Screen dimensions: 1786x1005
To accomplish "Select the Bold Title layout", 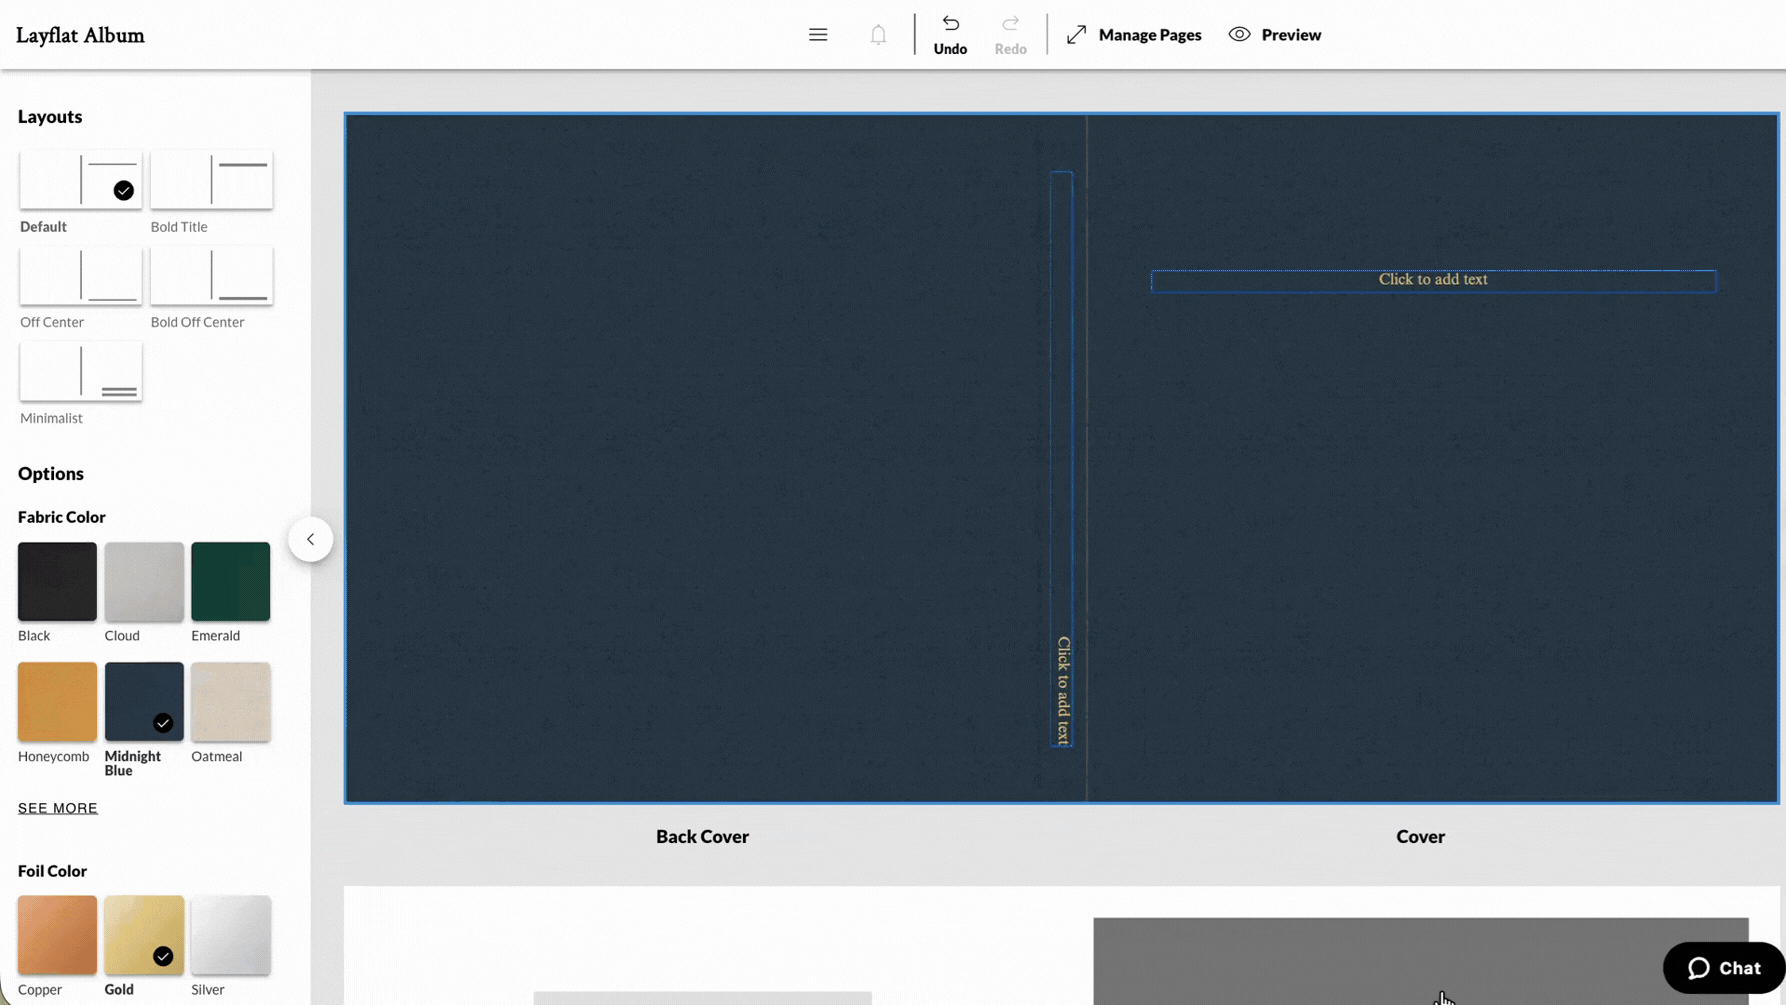I will click(211, 180).
